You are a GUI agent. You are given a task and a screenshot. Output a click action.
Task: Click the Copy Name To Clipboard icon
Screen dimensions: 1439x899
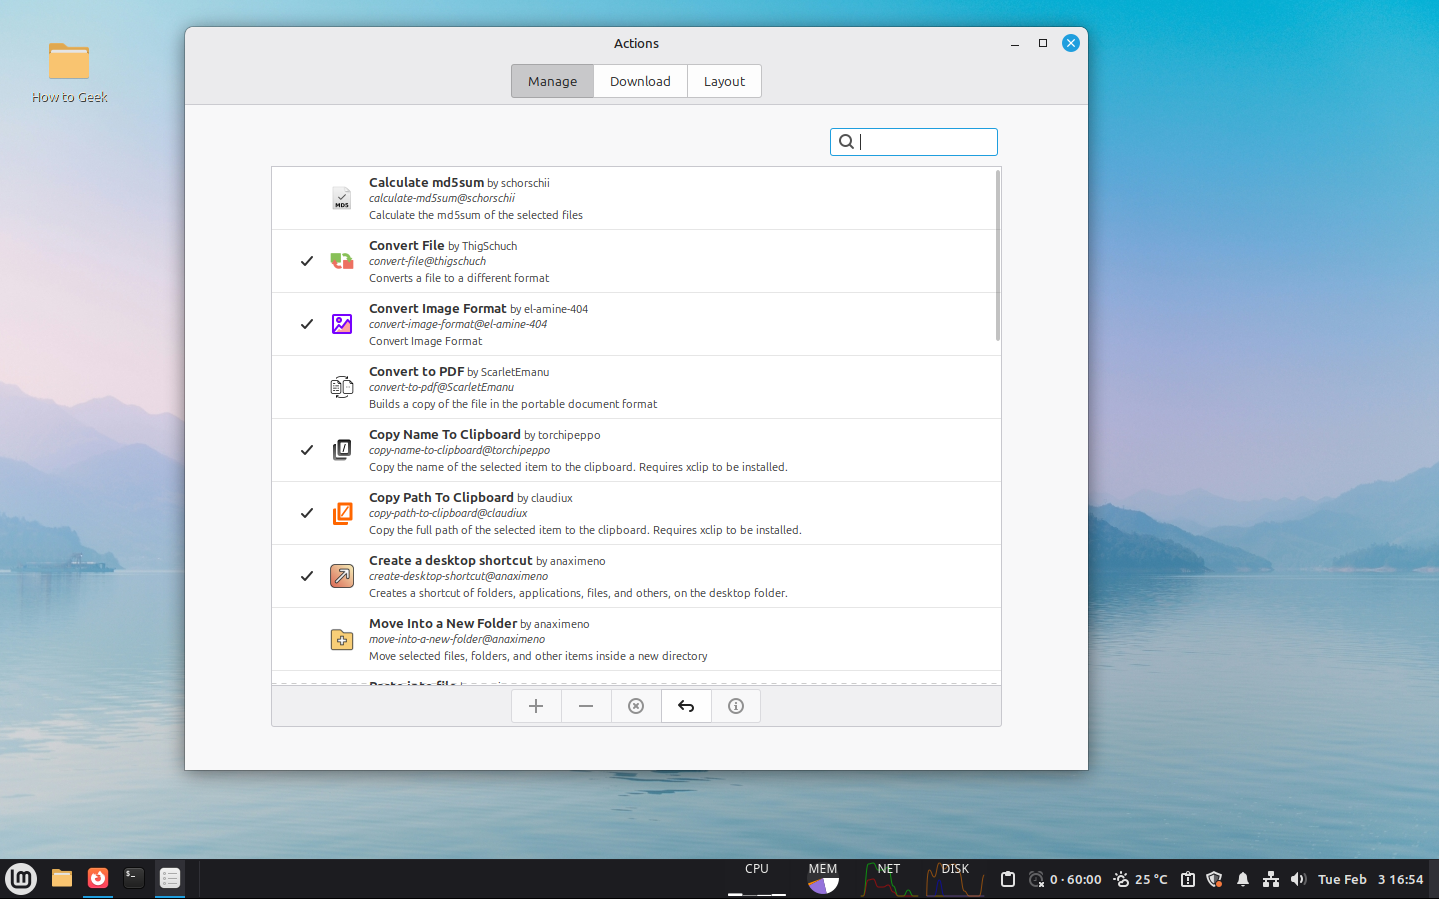click(x=342, y=450)
